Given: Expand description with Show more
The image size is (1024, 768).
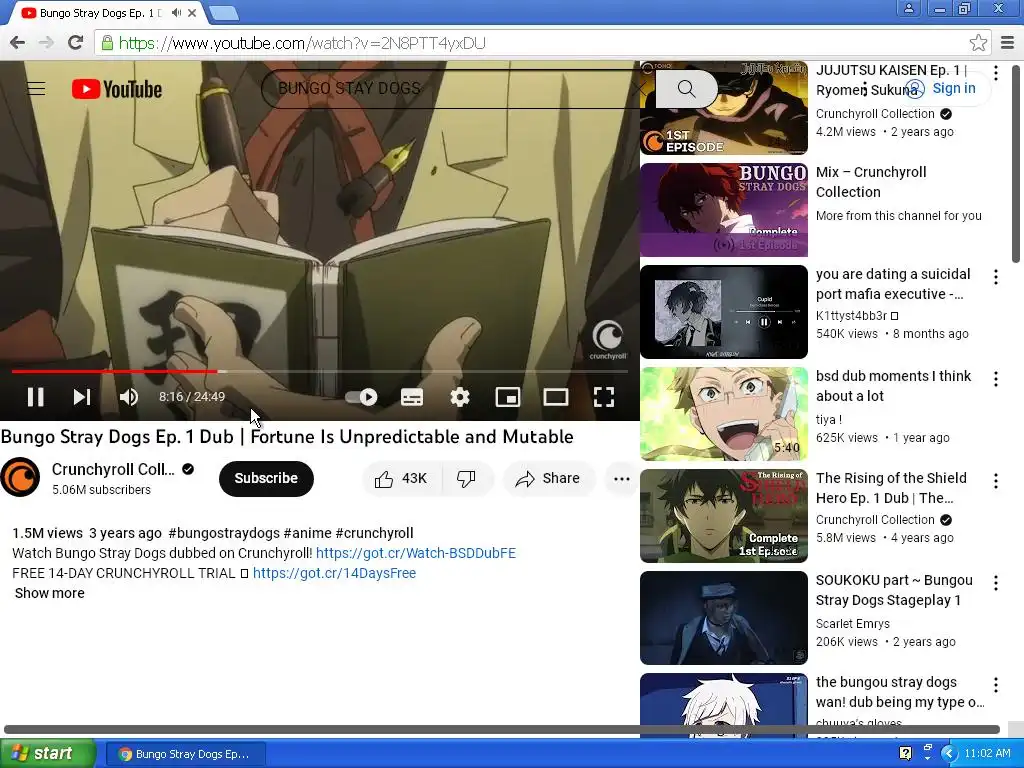Looking at the screenshot, I should tap(50, 593).
